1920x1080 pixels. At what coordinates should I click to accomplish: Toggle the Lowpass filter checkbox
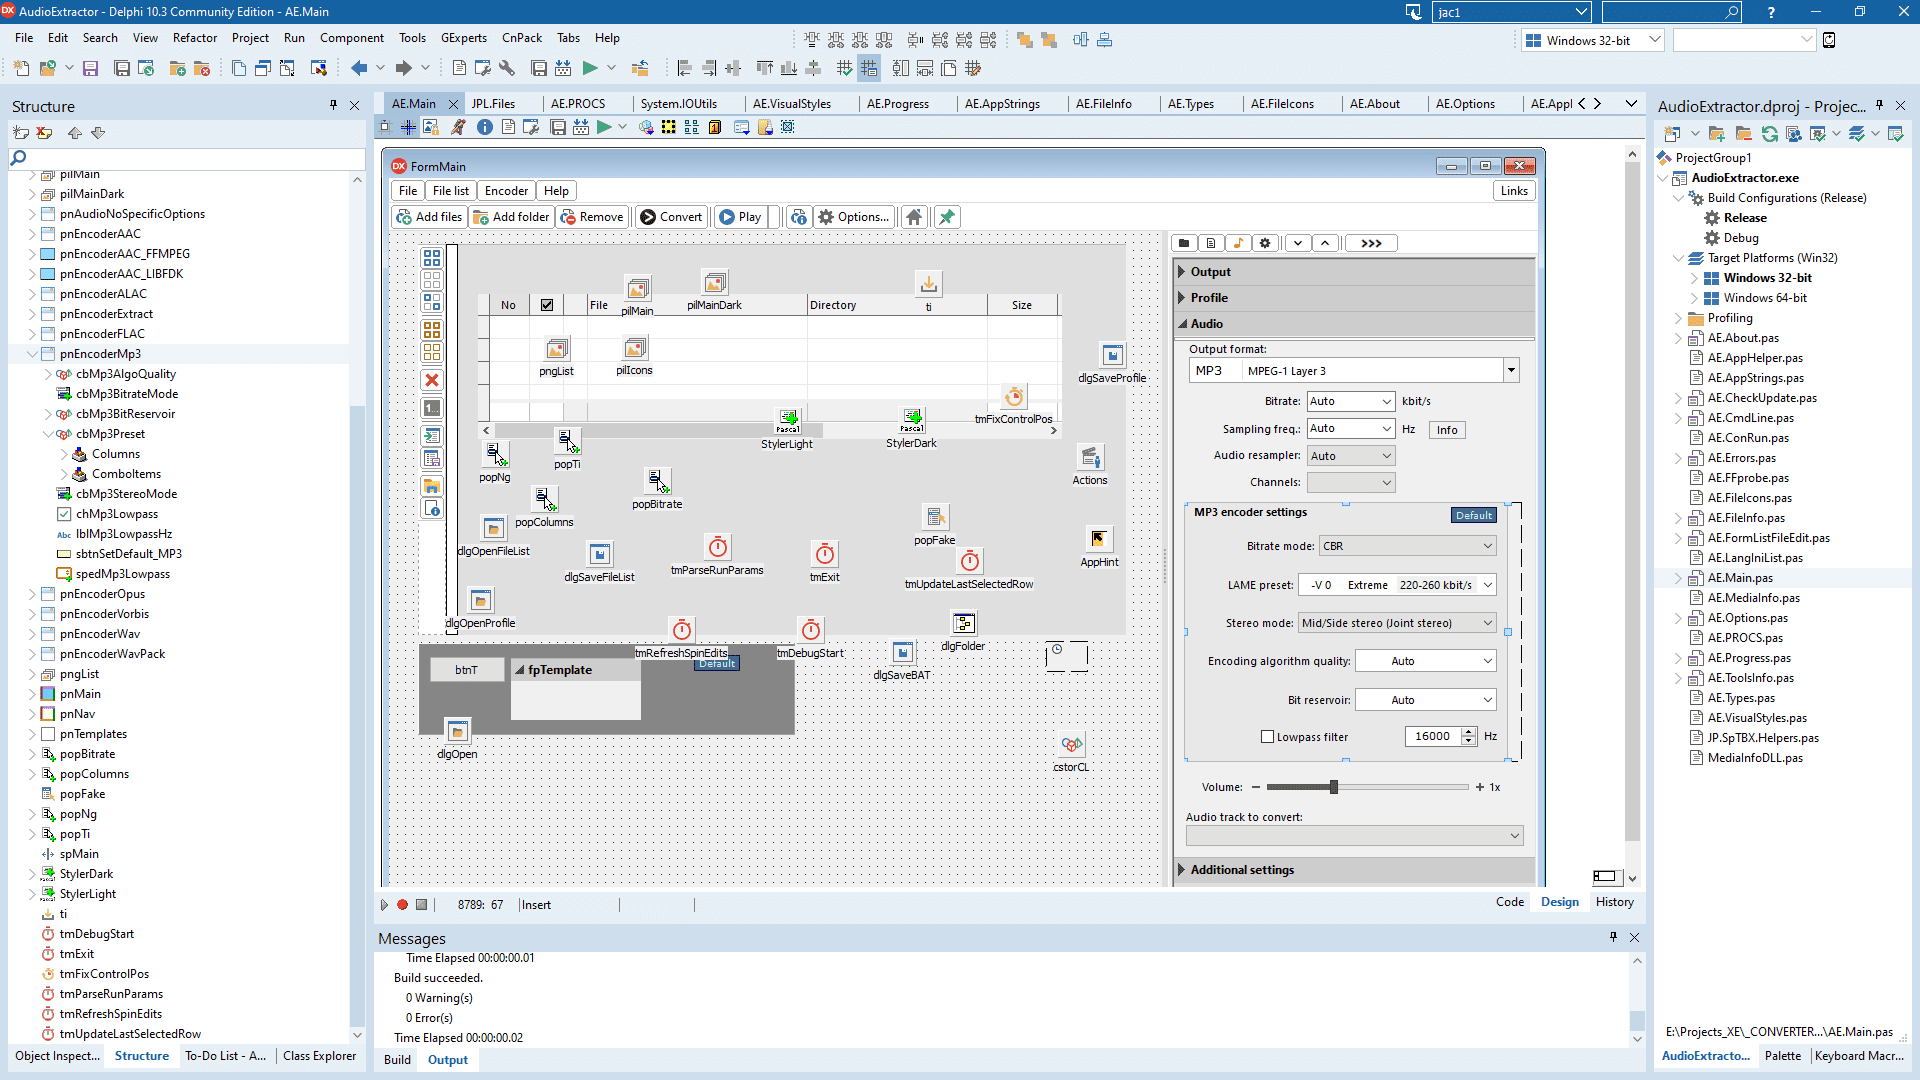click(1268, 737)
